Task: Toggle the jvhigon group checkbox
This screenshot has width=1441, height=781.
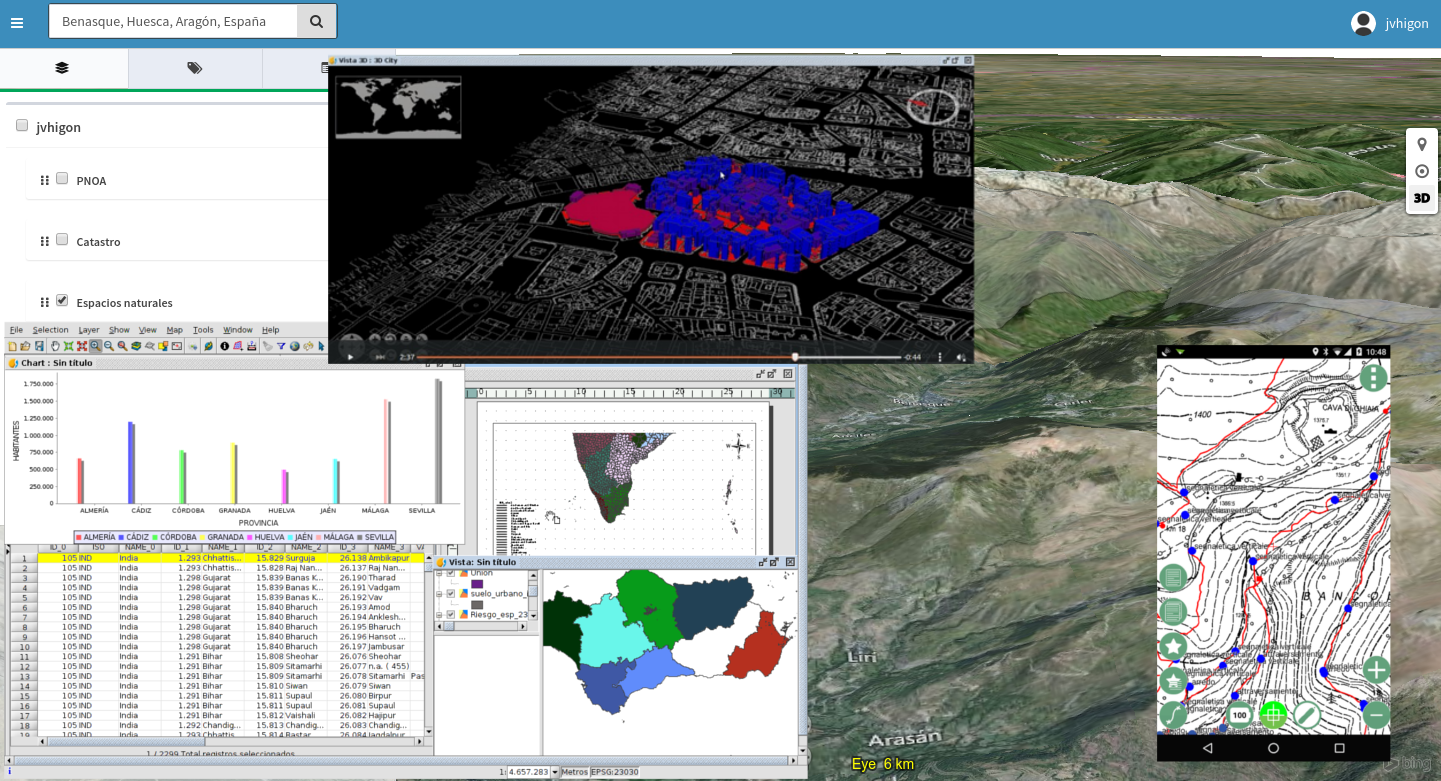Action: pos(22,126)
